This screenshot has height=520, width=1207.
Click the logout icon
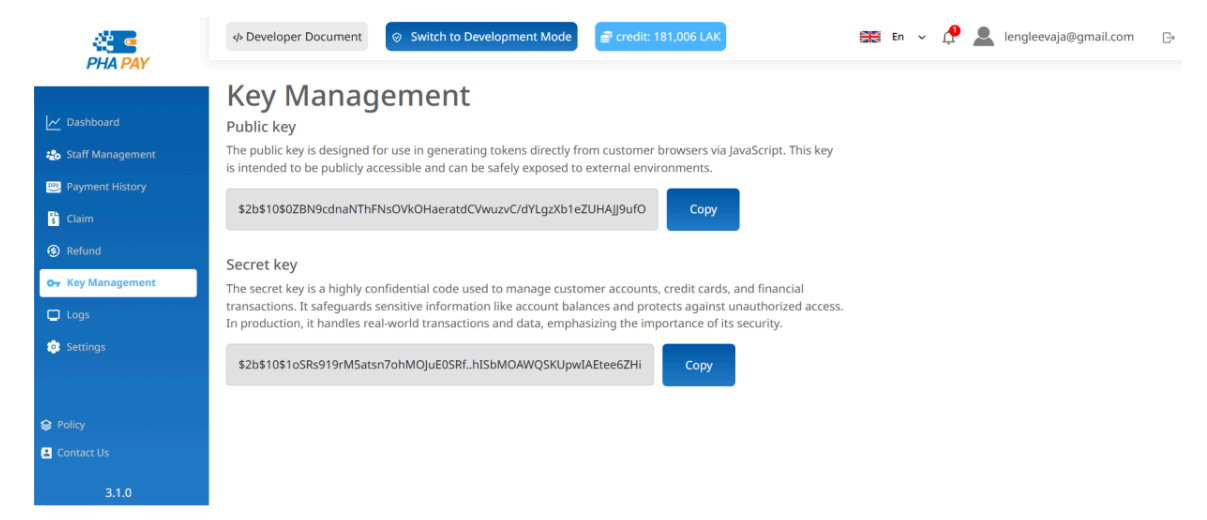(1168, 37)
